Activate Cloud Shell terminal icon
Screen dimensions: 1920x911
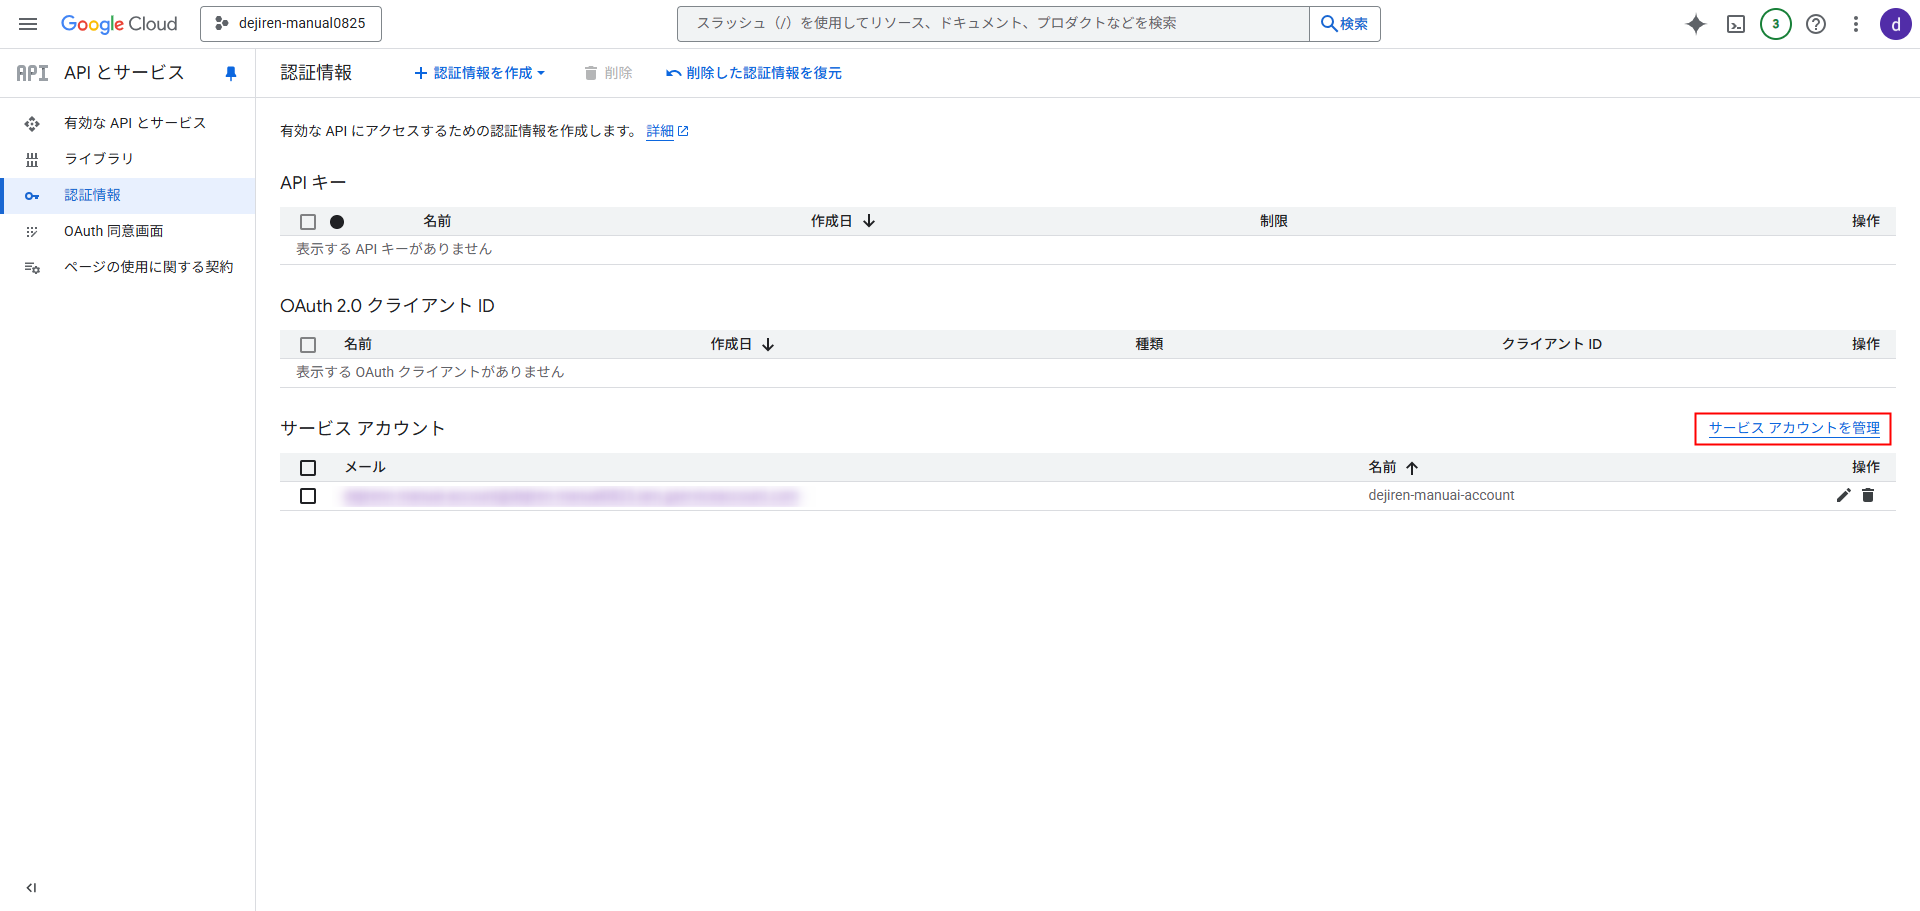(x=1736, y=24)
